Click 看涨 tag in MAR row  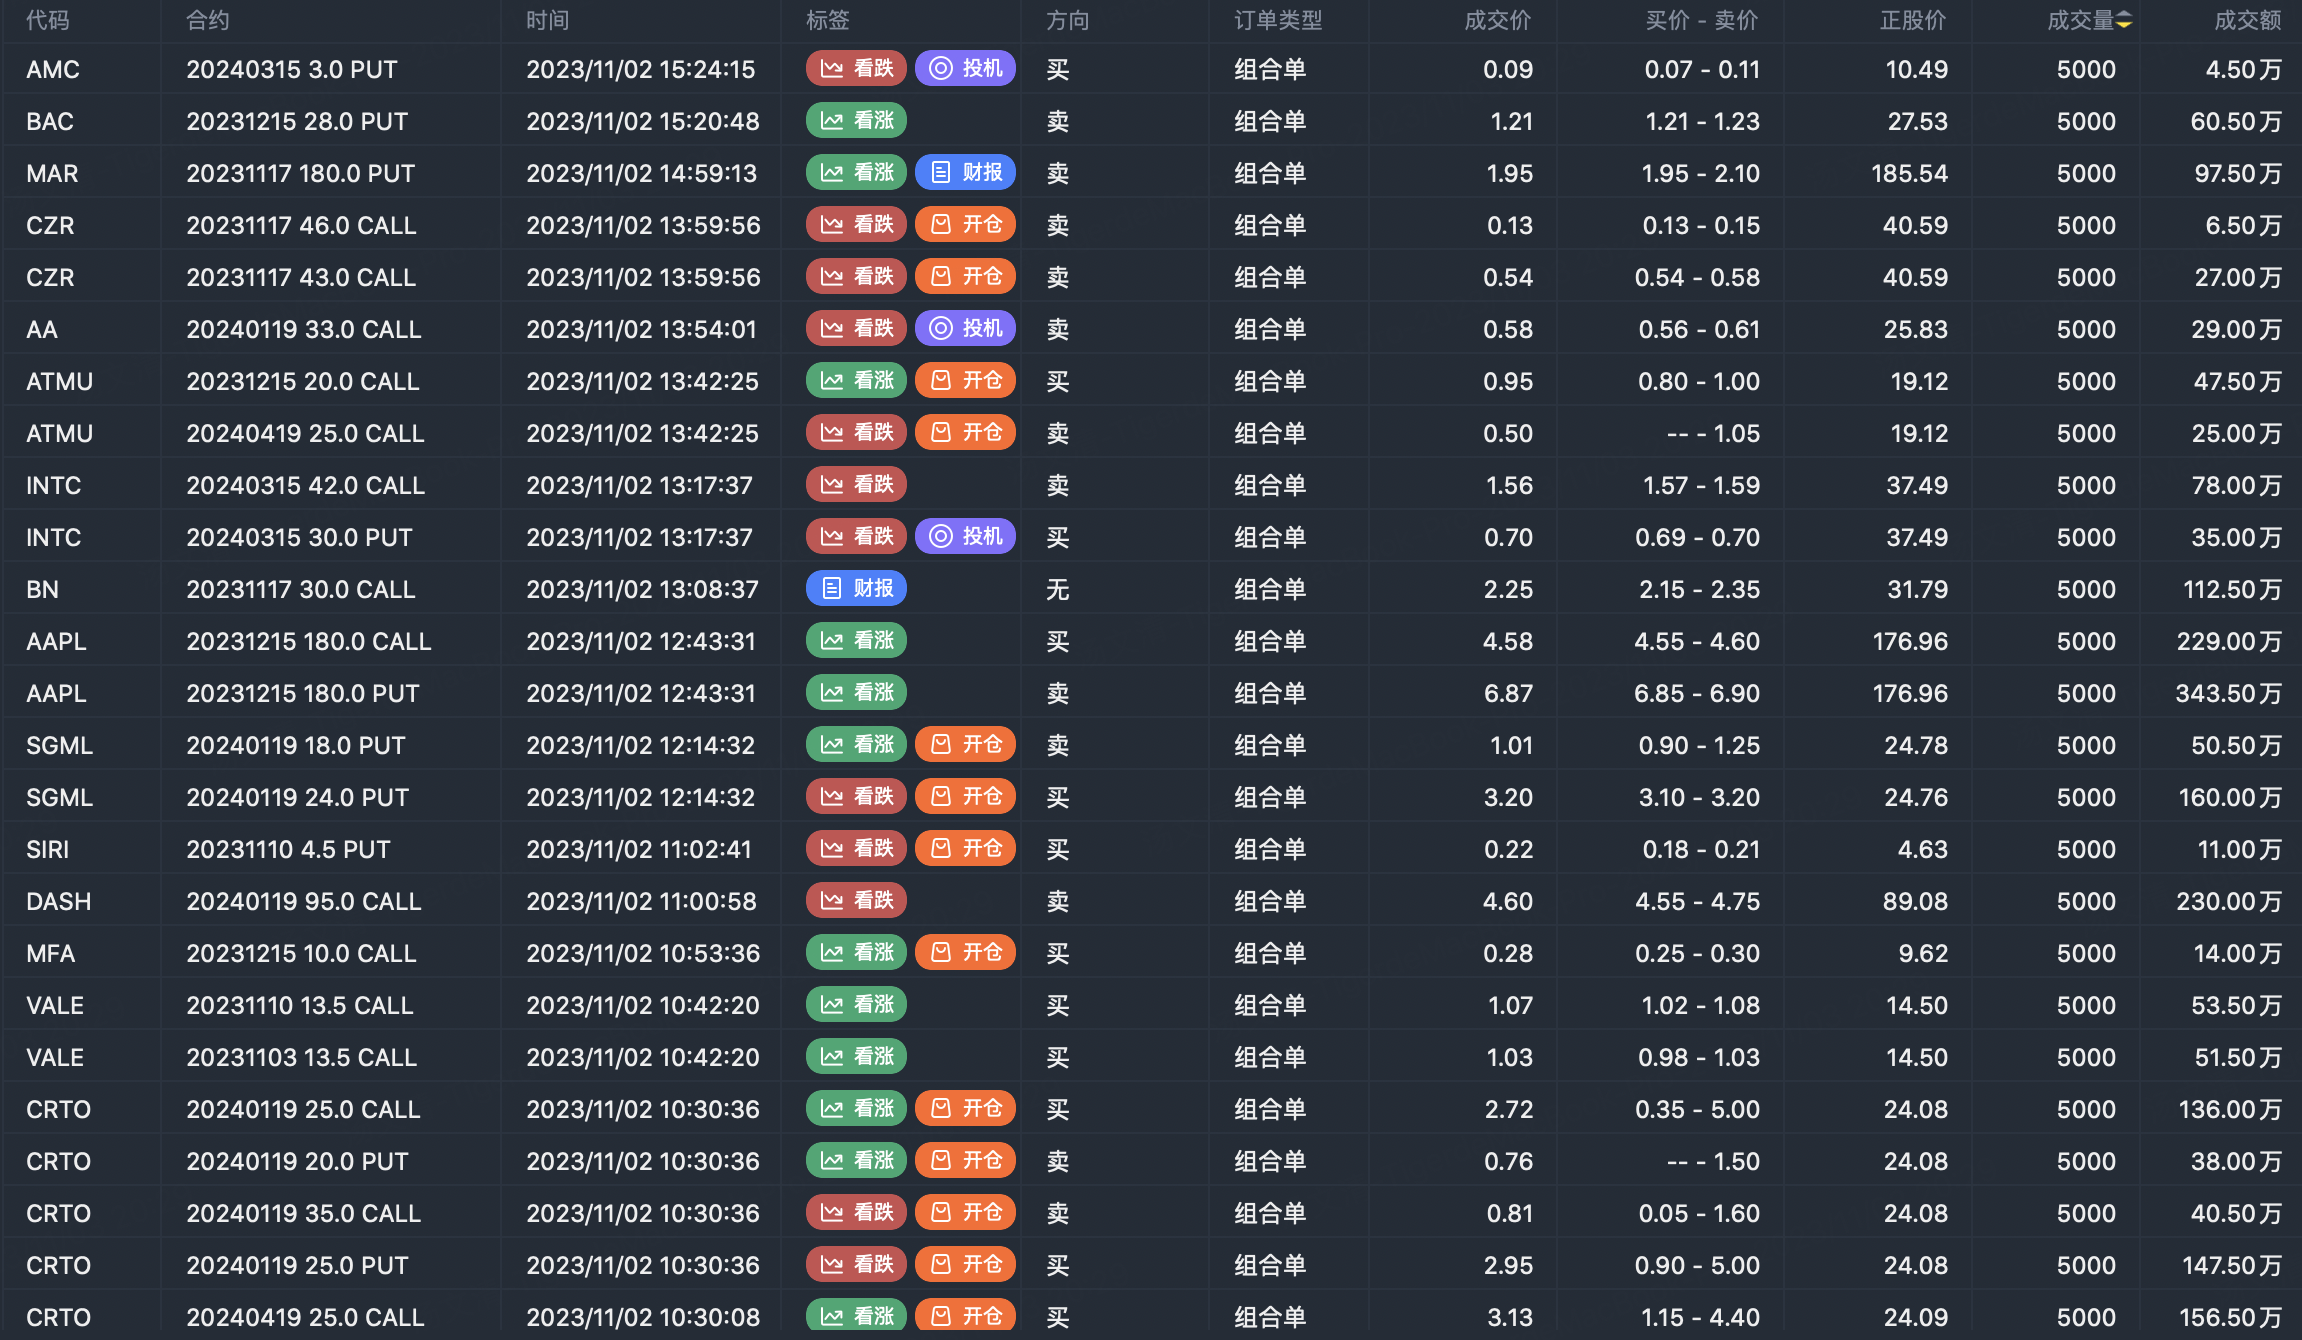click(x=856, y=172)
